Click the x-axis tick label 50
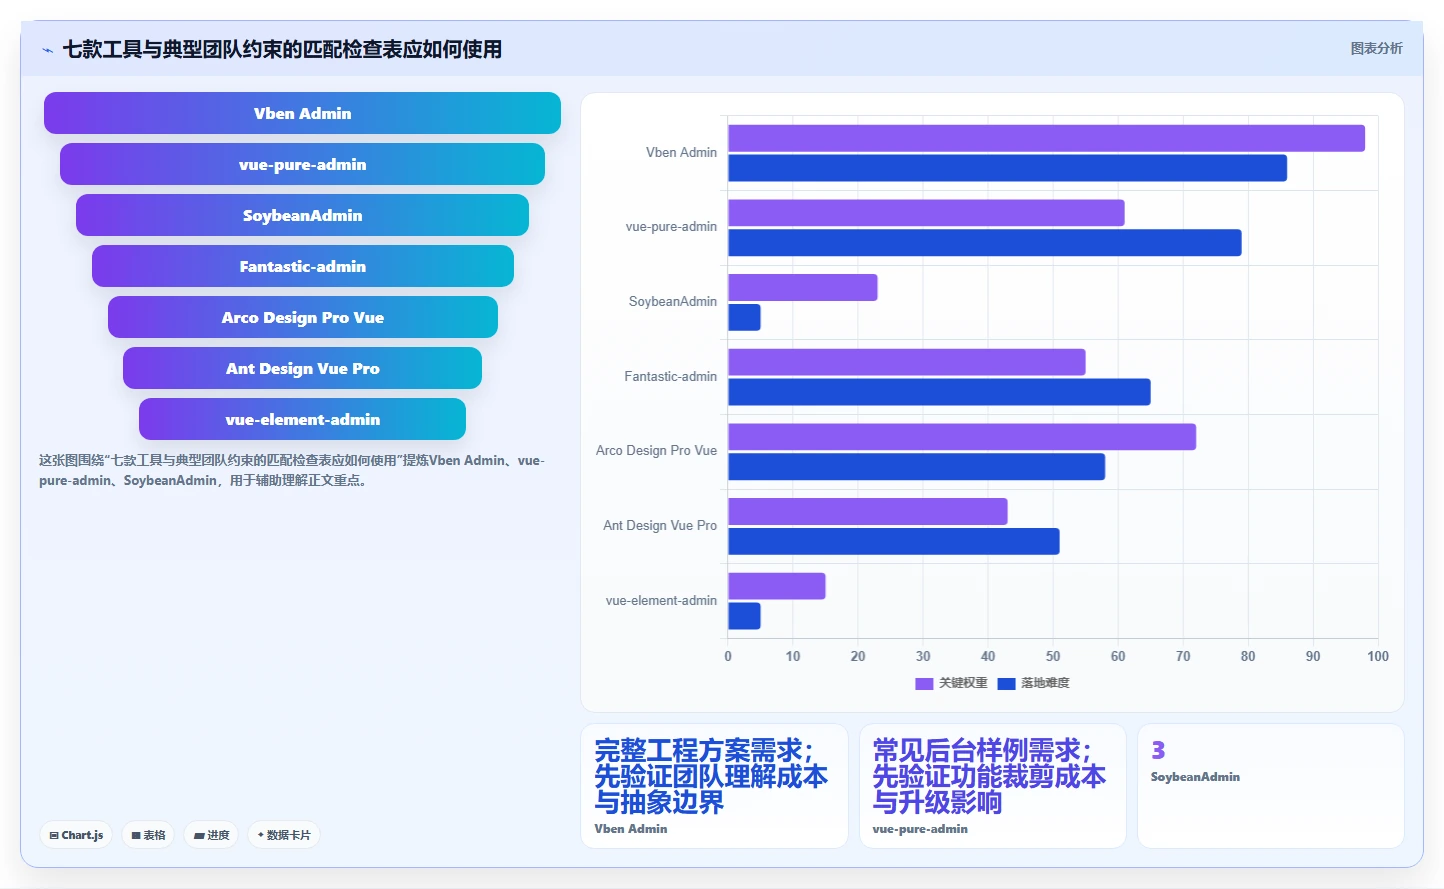The width and height of the screenshot is (1444, 889). [1053, 656]
